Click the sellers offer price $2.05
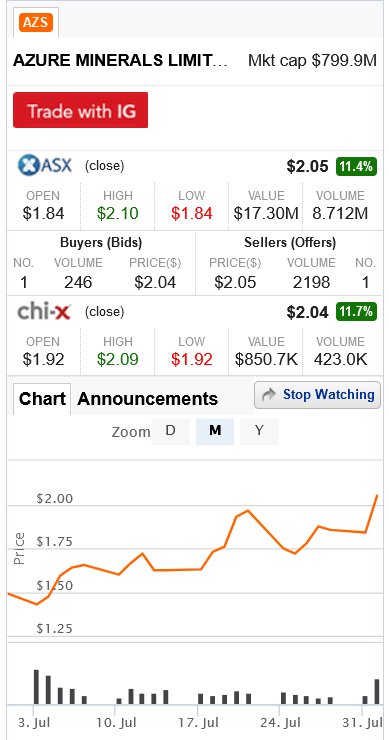This screenshot has height=740, width=389. point(235,282)
